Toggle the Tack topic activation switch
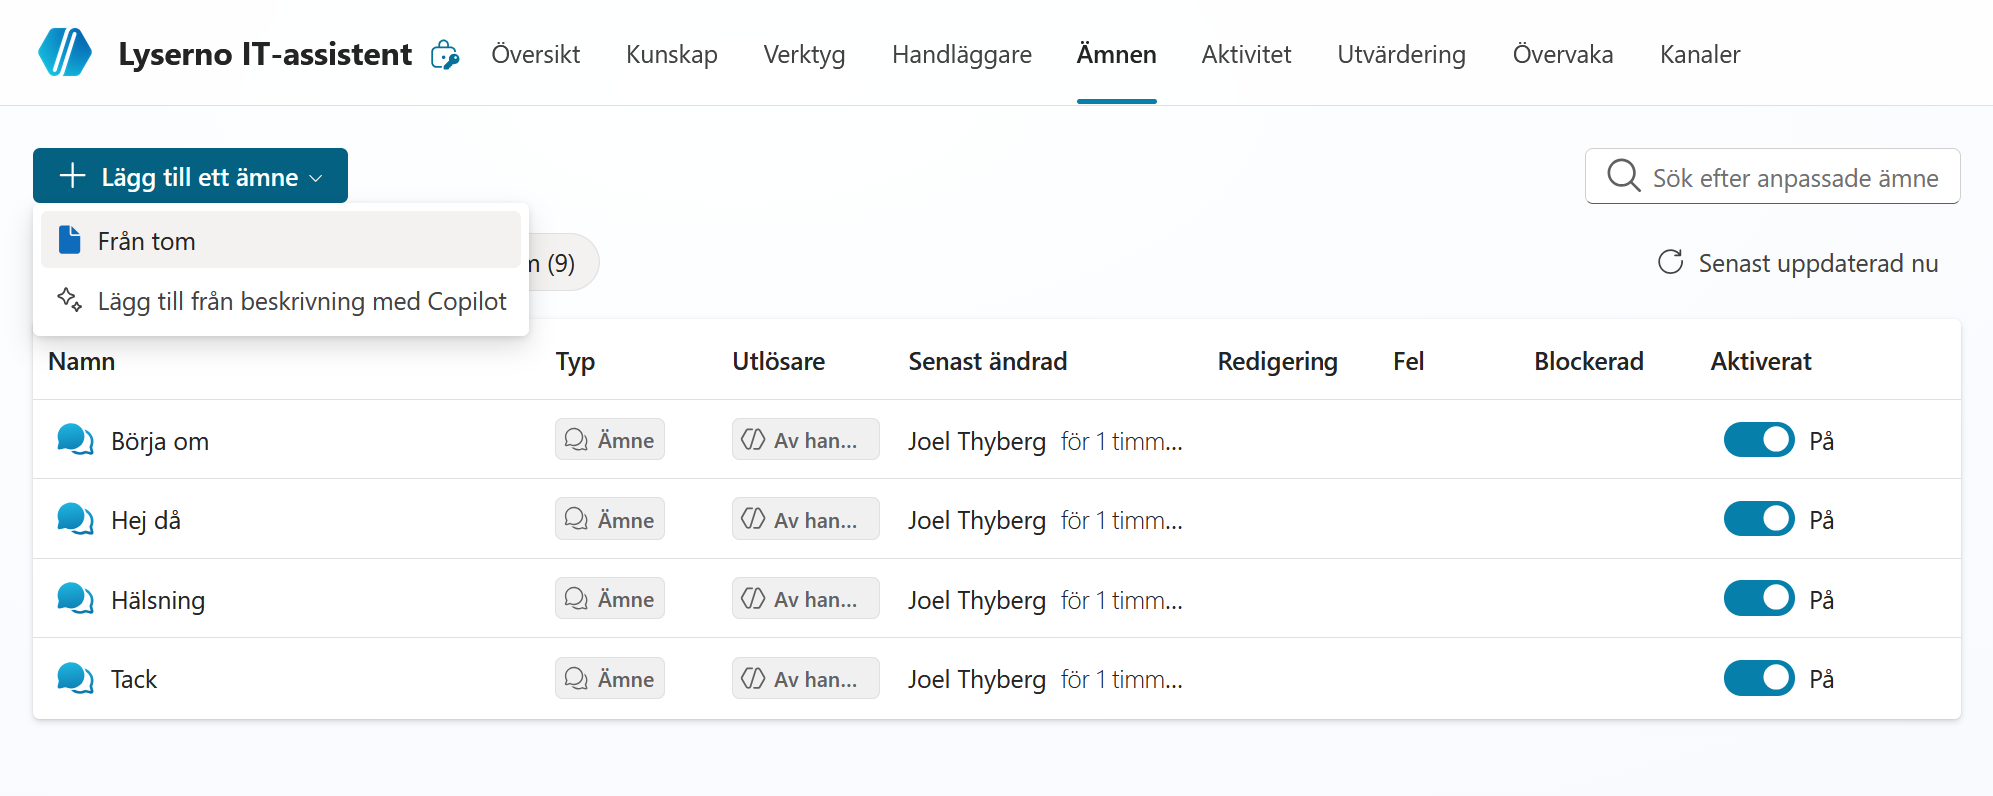This screenshot has width=1993, height=796. click(1759, 678)
